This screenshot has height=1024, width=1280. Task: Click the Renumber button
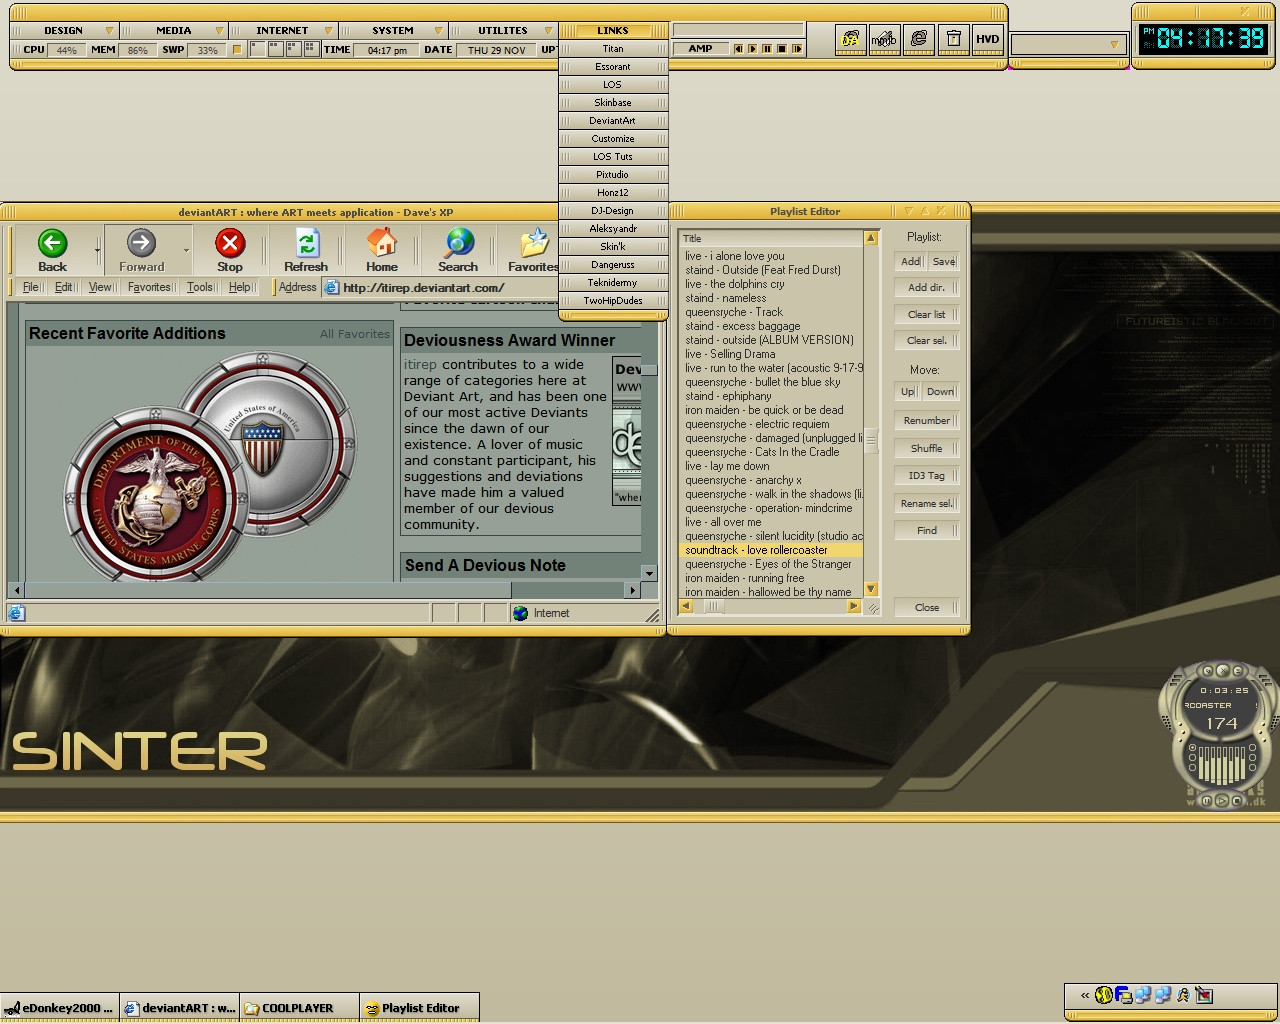click(926, 420)
